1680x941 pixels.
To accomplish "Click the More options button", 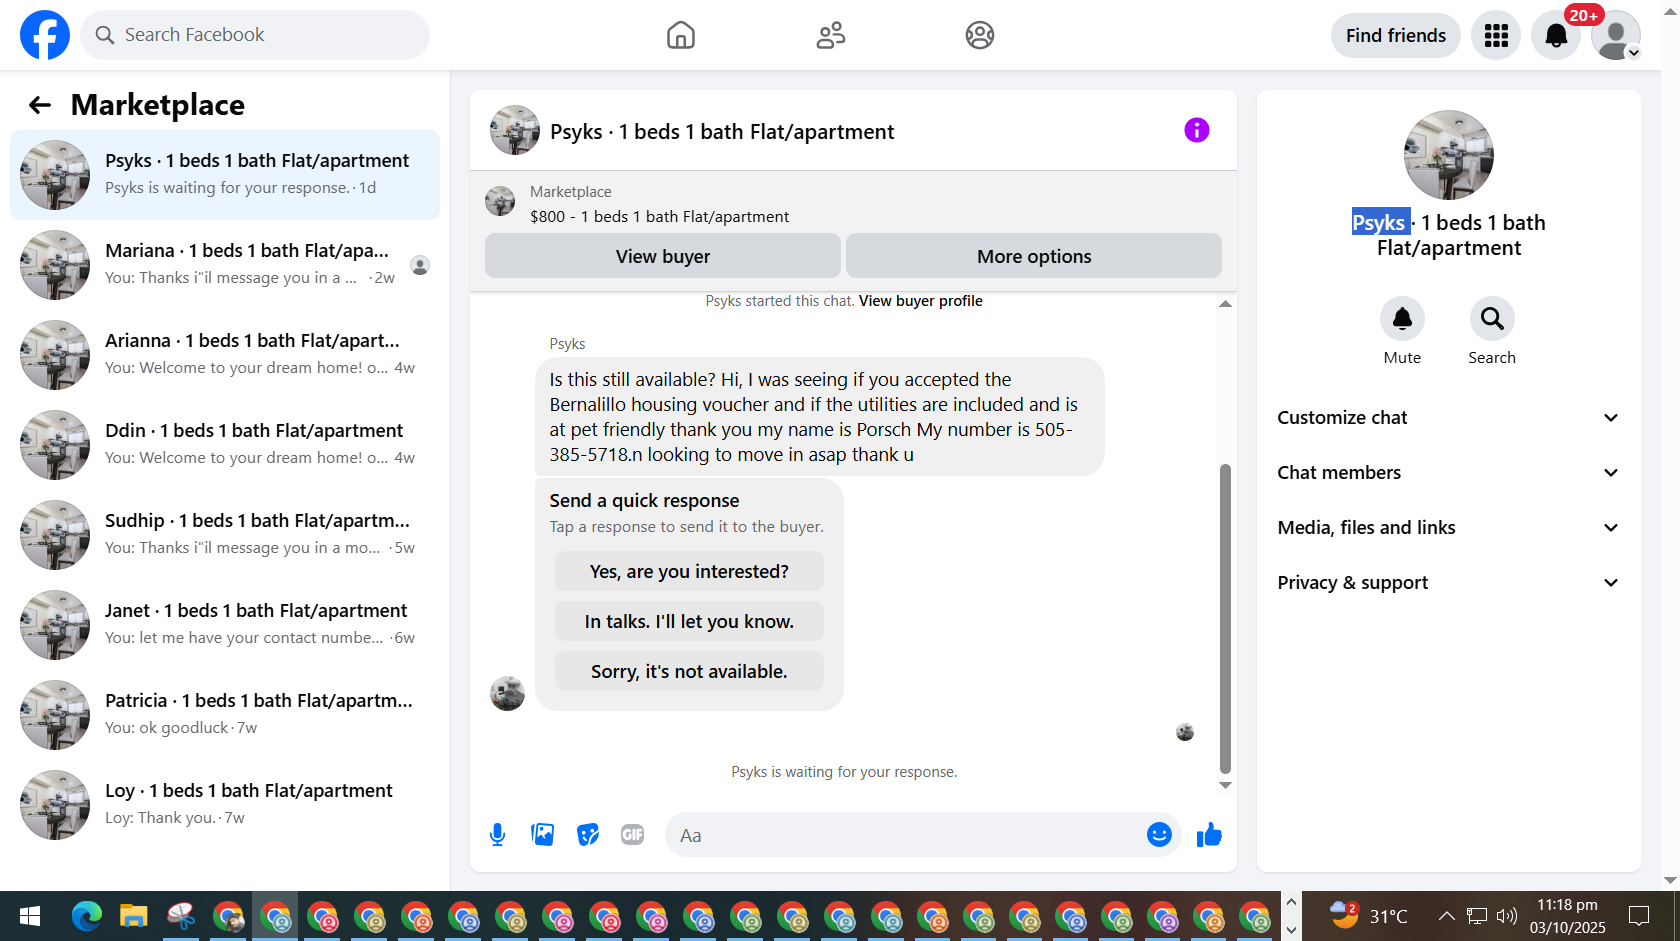I will point(1034,256).
